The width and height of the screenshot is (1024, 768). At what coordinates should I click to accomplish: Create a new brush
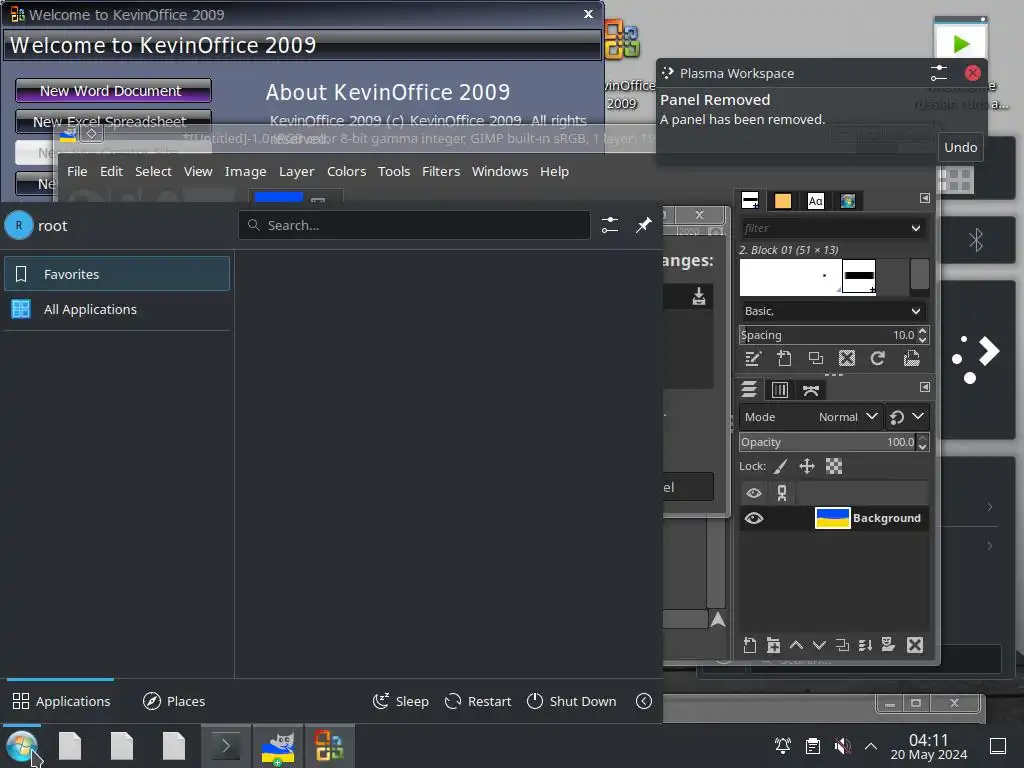coord(784,358)
